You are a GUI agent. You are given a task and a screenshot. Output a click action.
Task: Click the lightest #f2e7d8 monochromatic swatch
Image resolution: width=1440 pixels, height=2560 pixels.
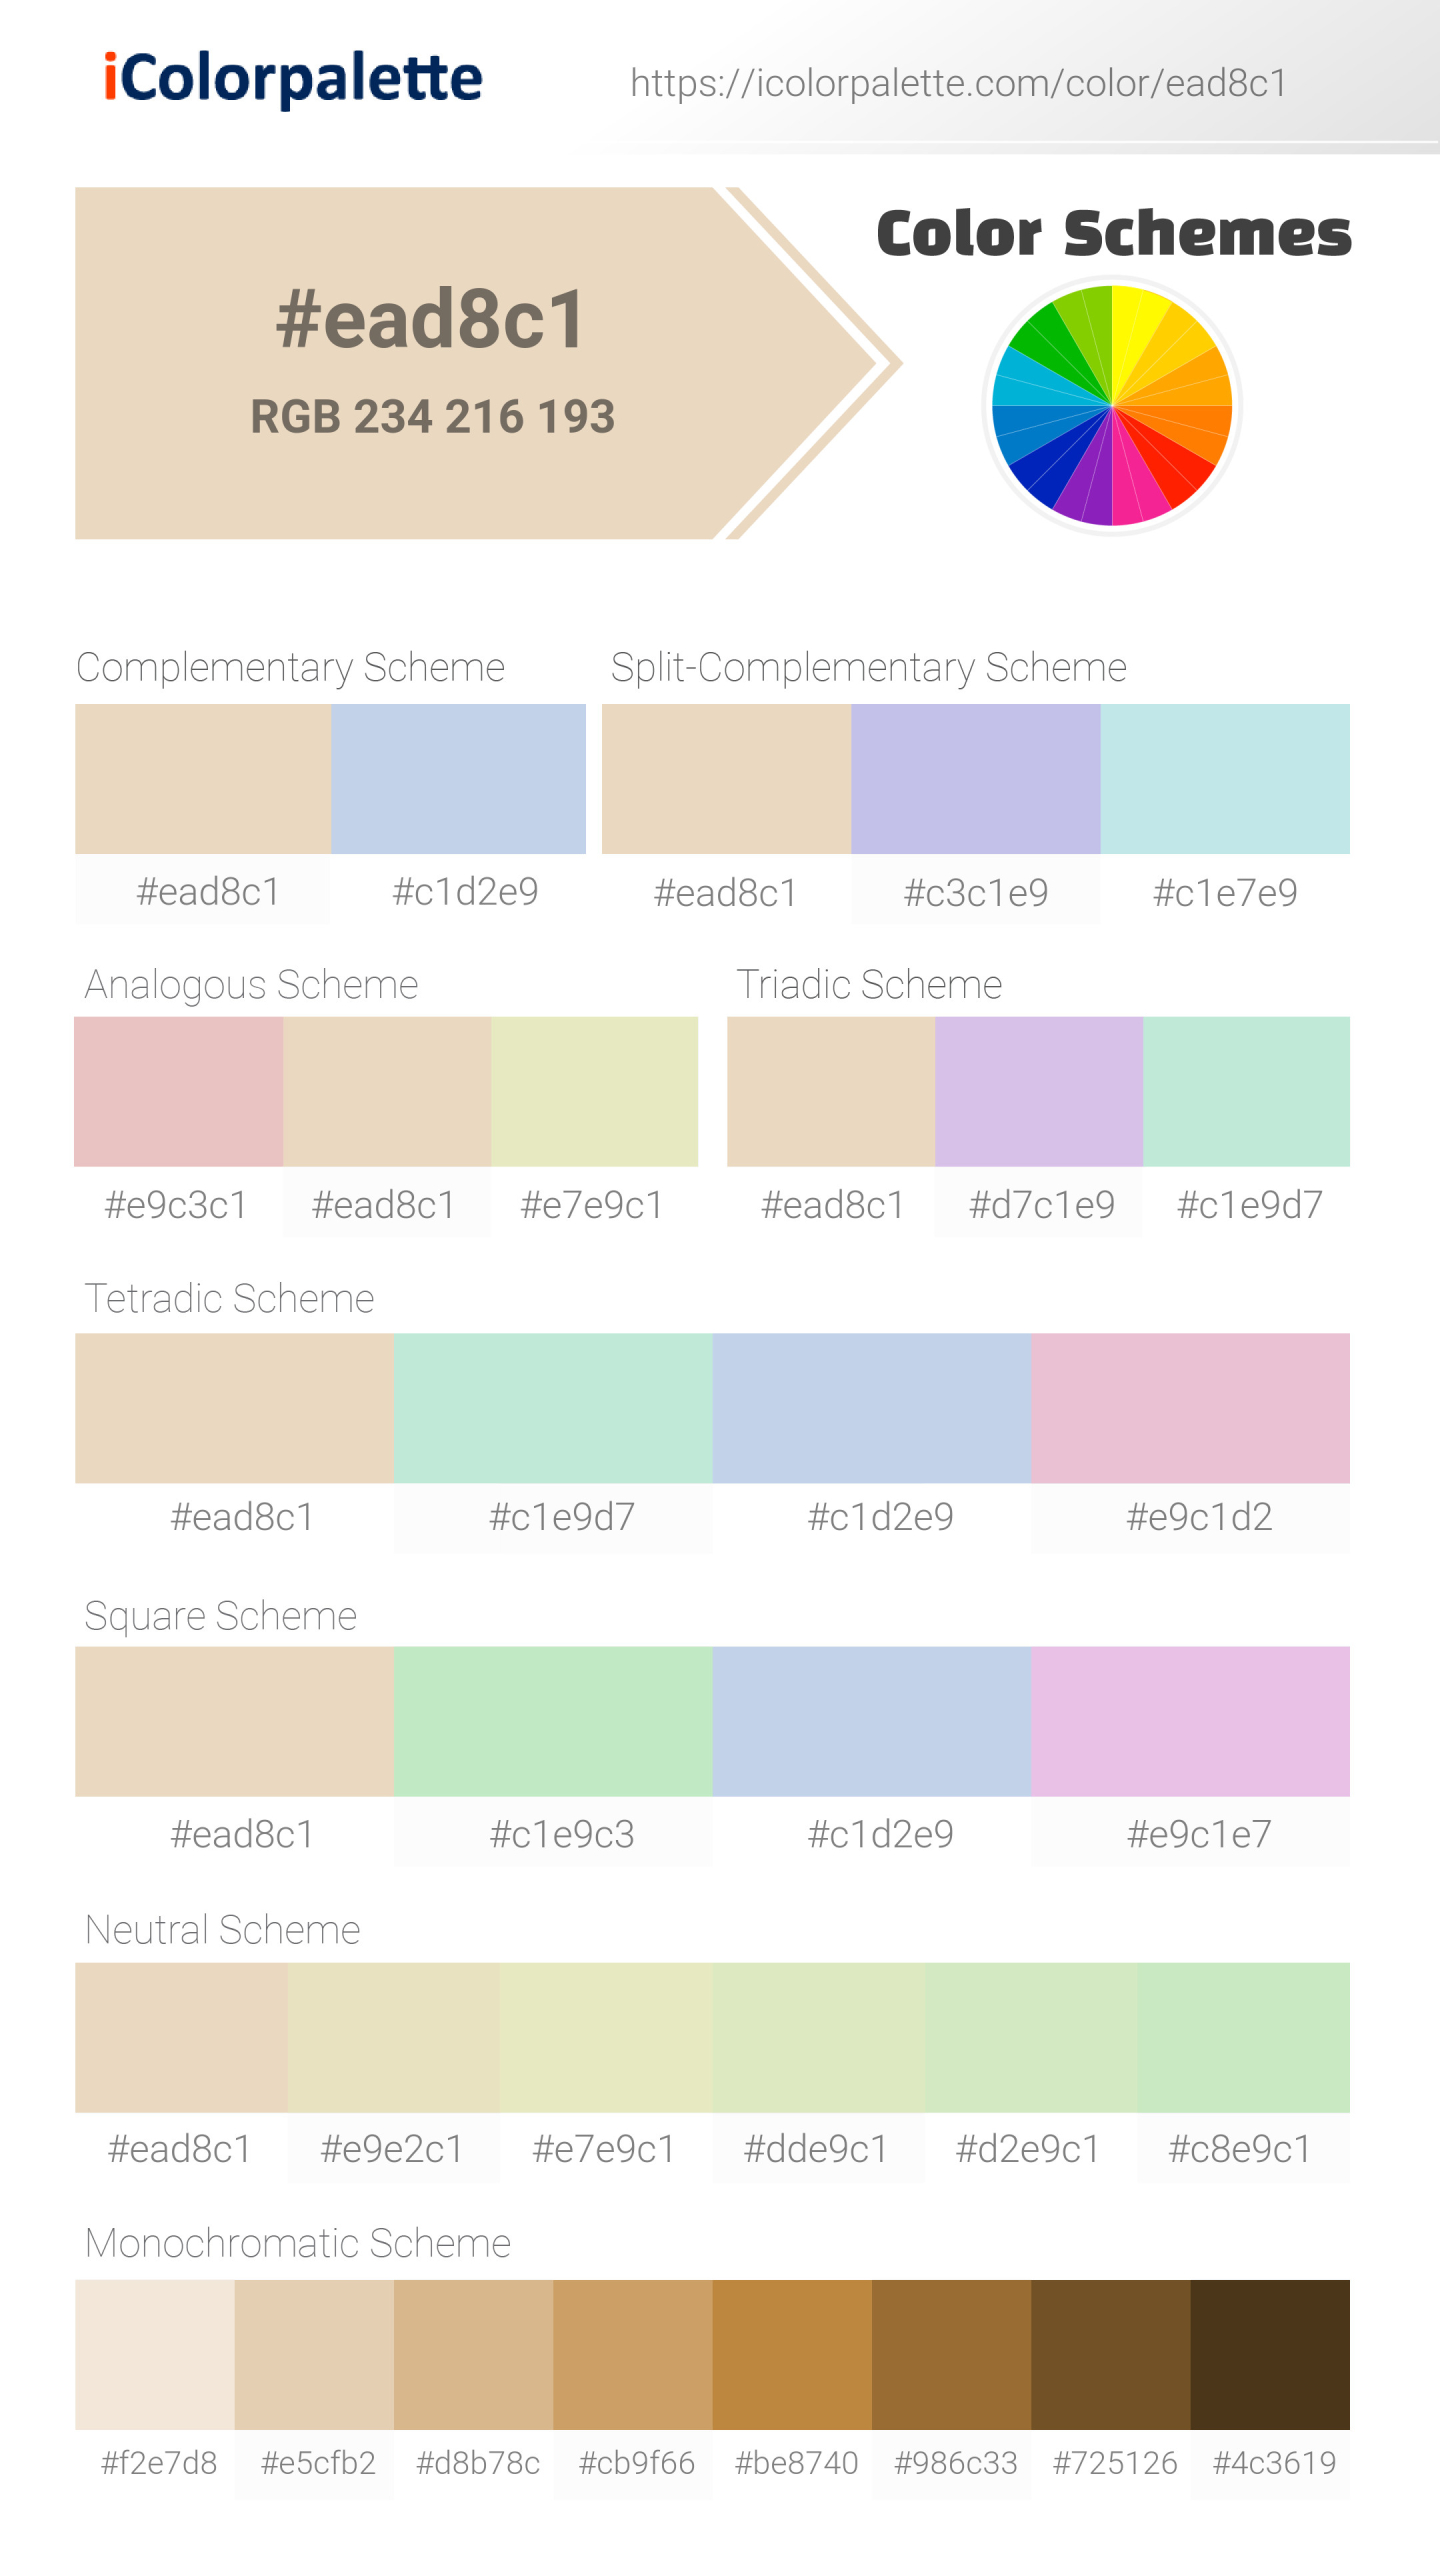tap(155, 2354)
